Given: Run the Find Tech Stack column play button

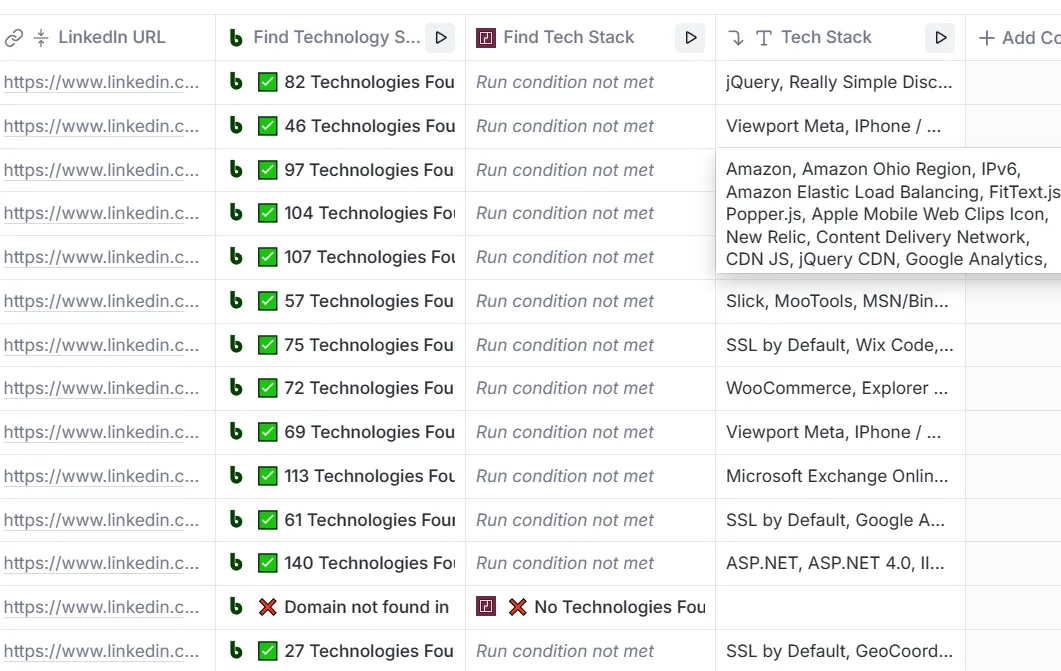Looking at the screenshot, I should click(690, 37).
